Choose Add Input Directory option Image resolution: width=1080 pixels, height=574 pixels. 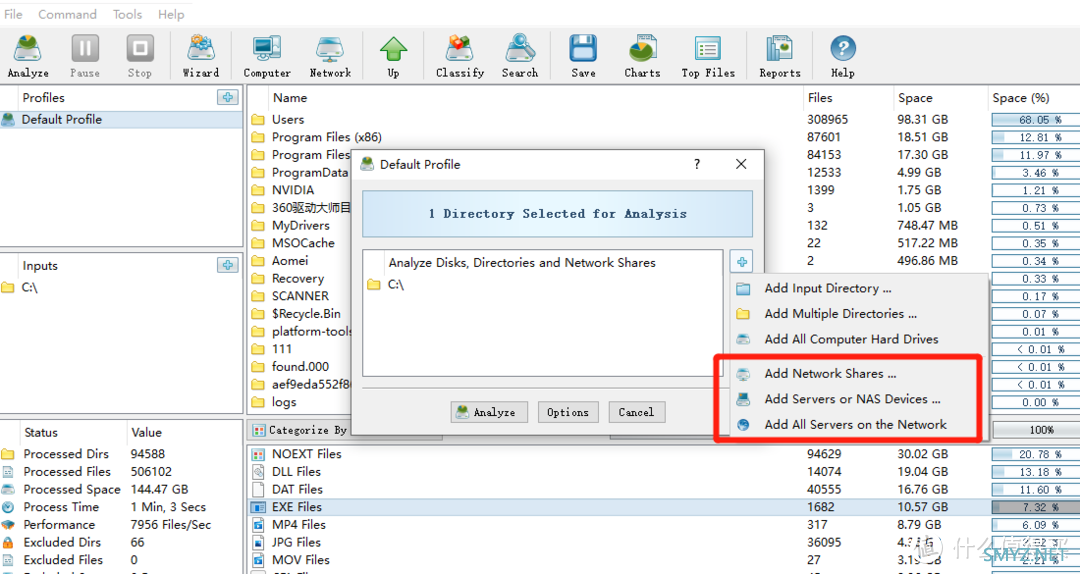[859, 288]
